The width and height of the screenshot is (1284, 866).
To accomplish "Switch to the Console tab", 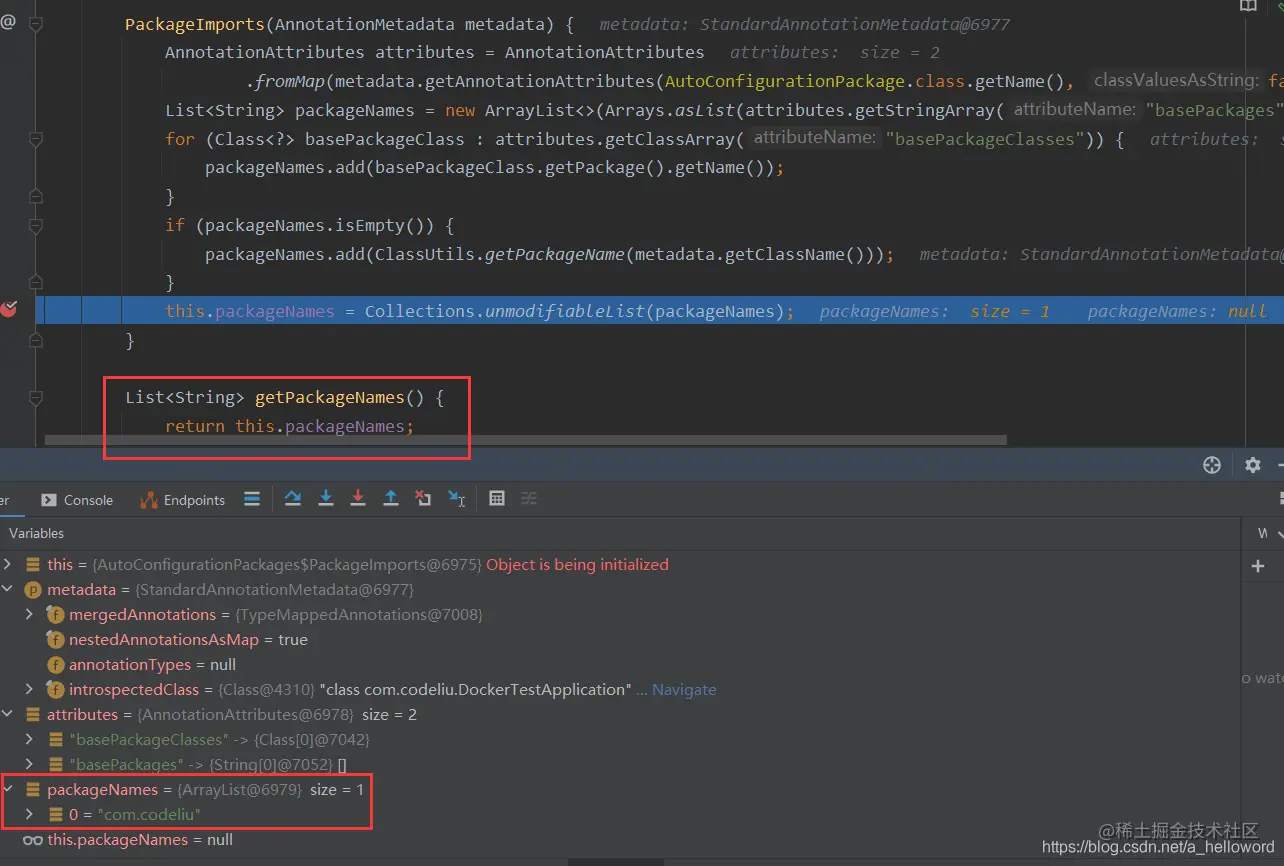I will click(x=77, y=500).
